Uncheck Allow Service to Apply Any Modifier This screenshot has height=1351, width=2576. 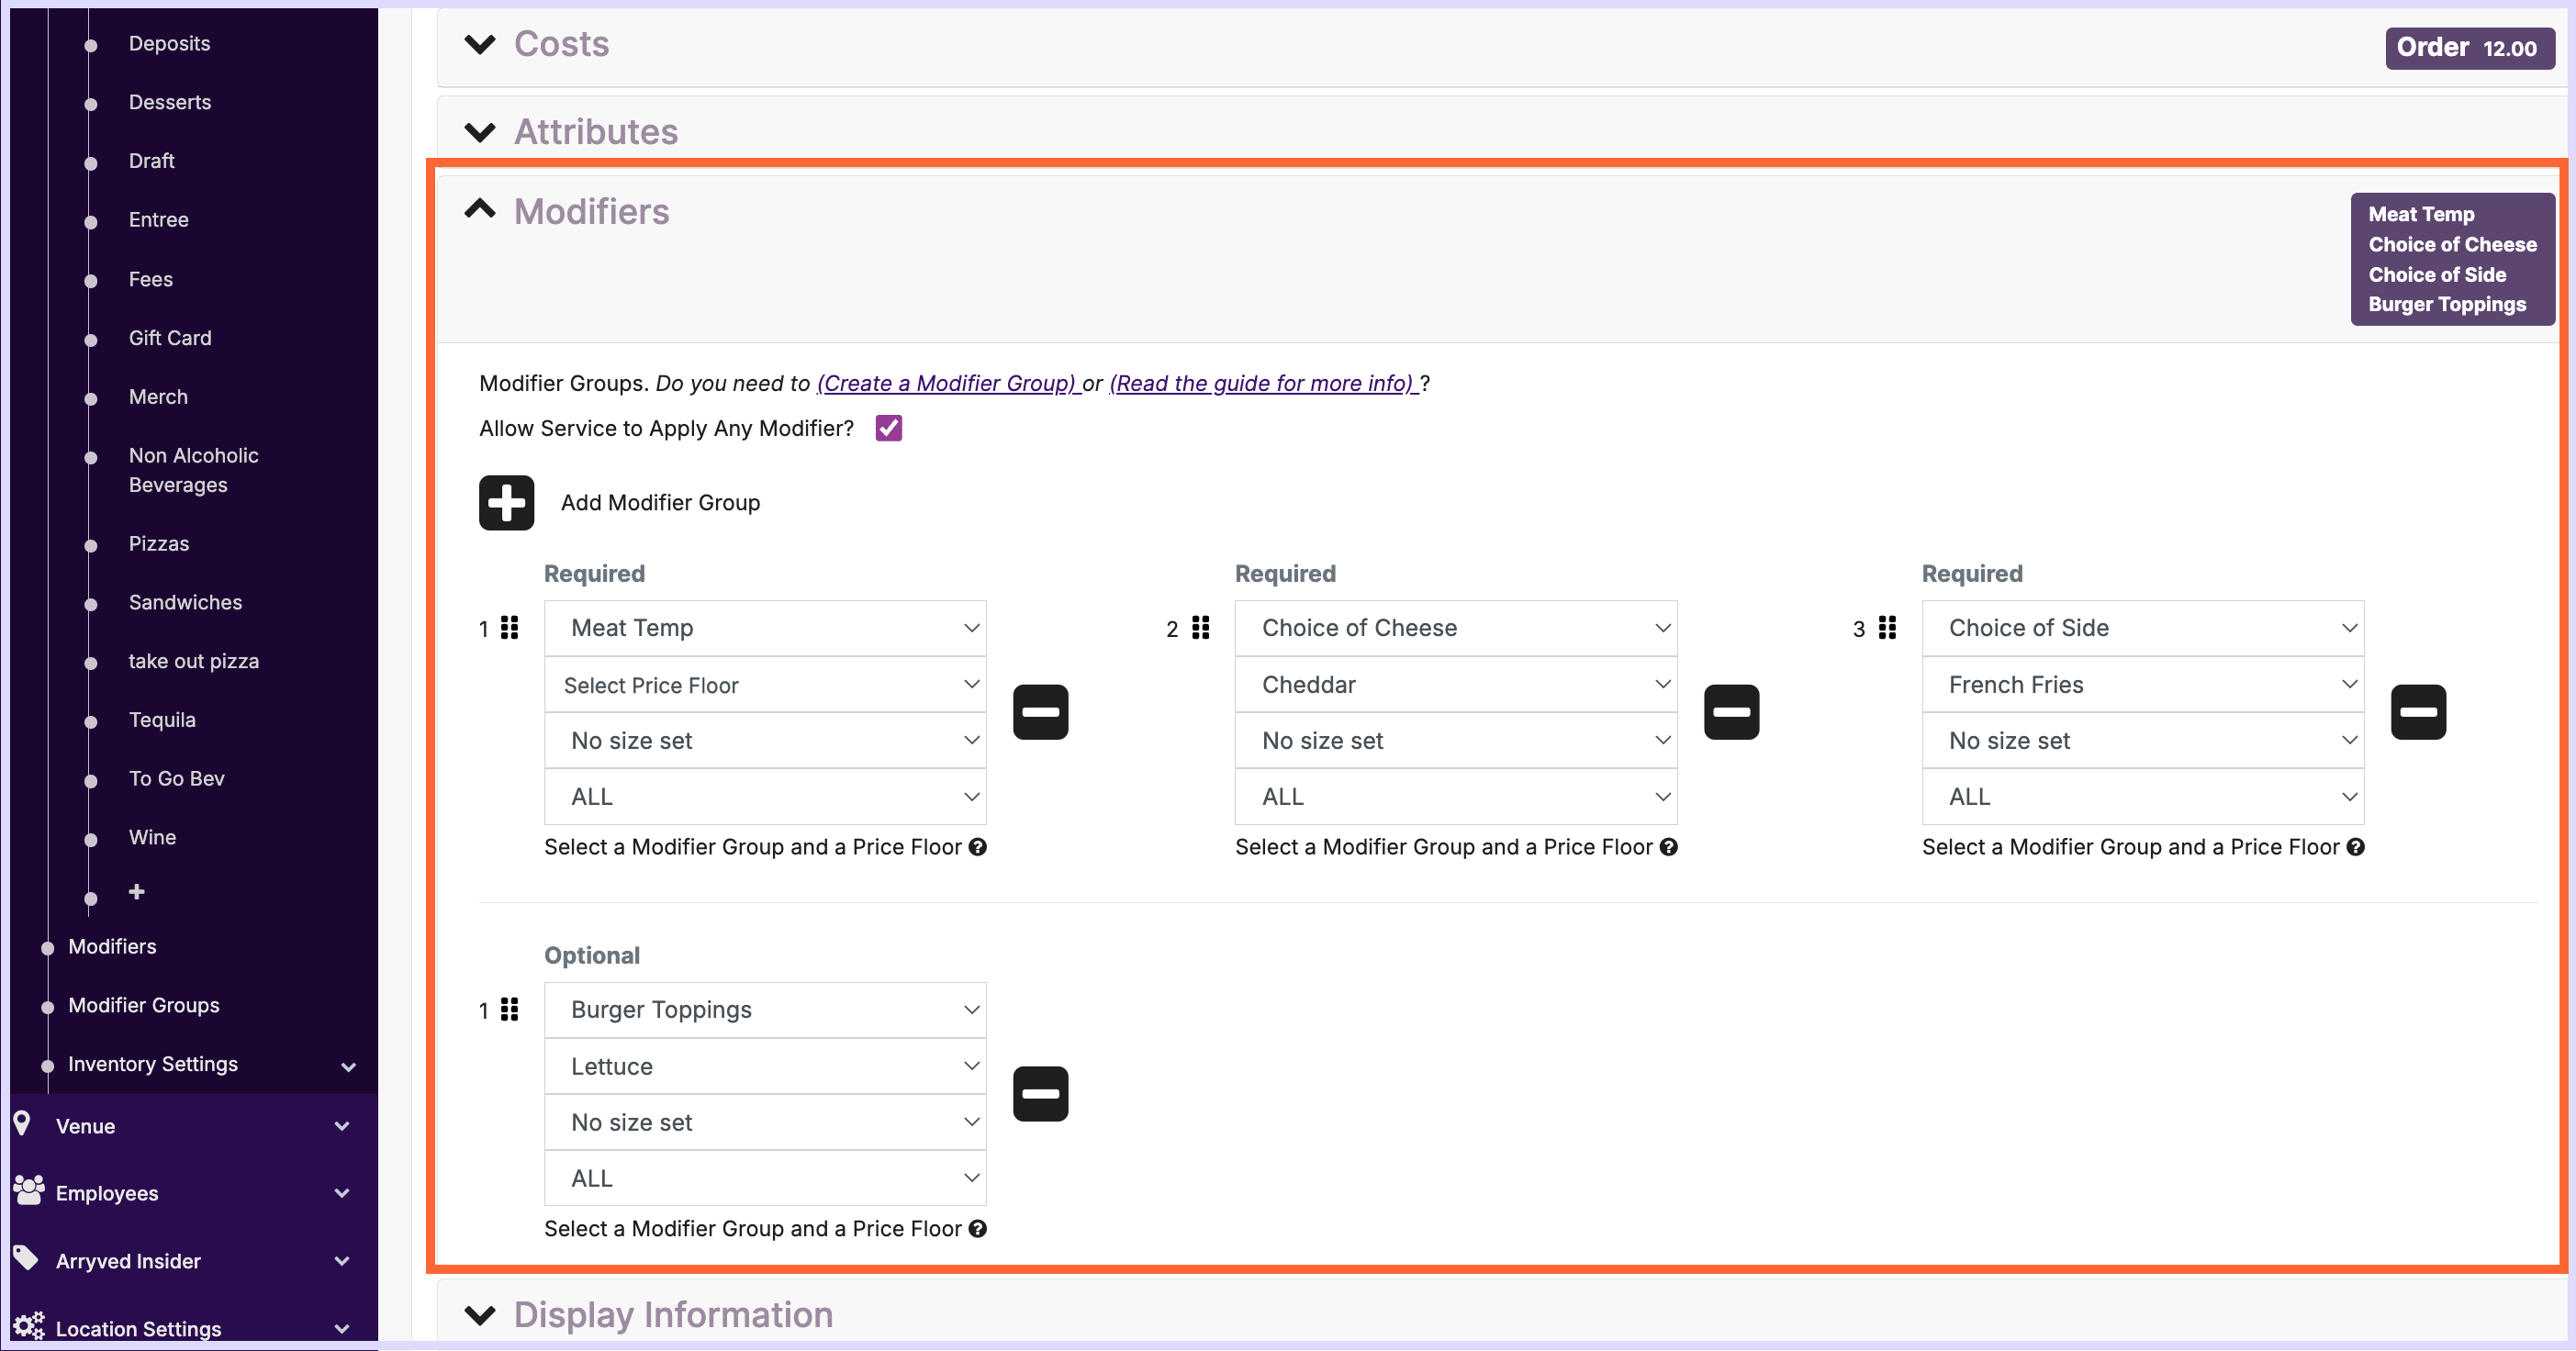(888, 429)
